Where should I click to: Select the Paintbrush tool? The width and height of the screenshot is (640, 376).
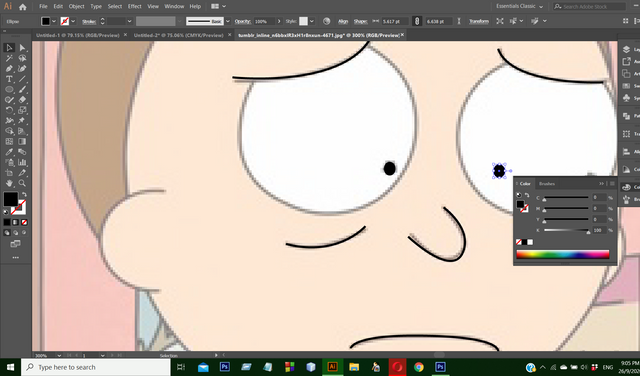[x=22, y=89]
